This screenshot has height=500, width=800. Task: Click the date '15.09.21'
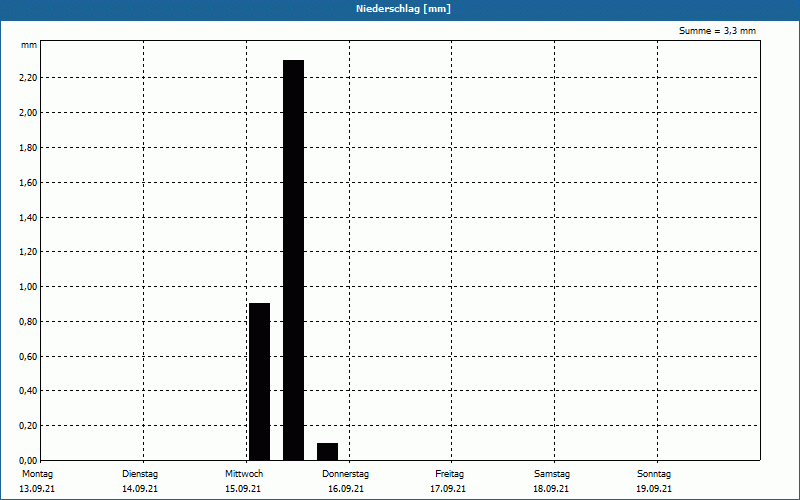[243, 489]
